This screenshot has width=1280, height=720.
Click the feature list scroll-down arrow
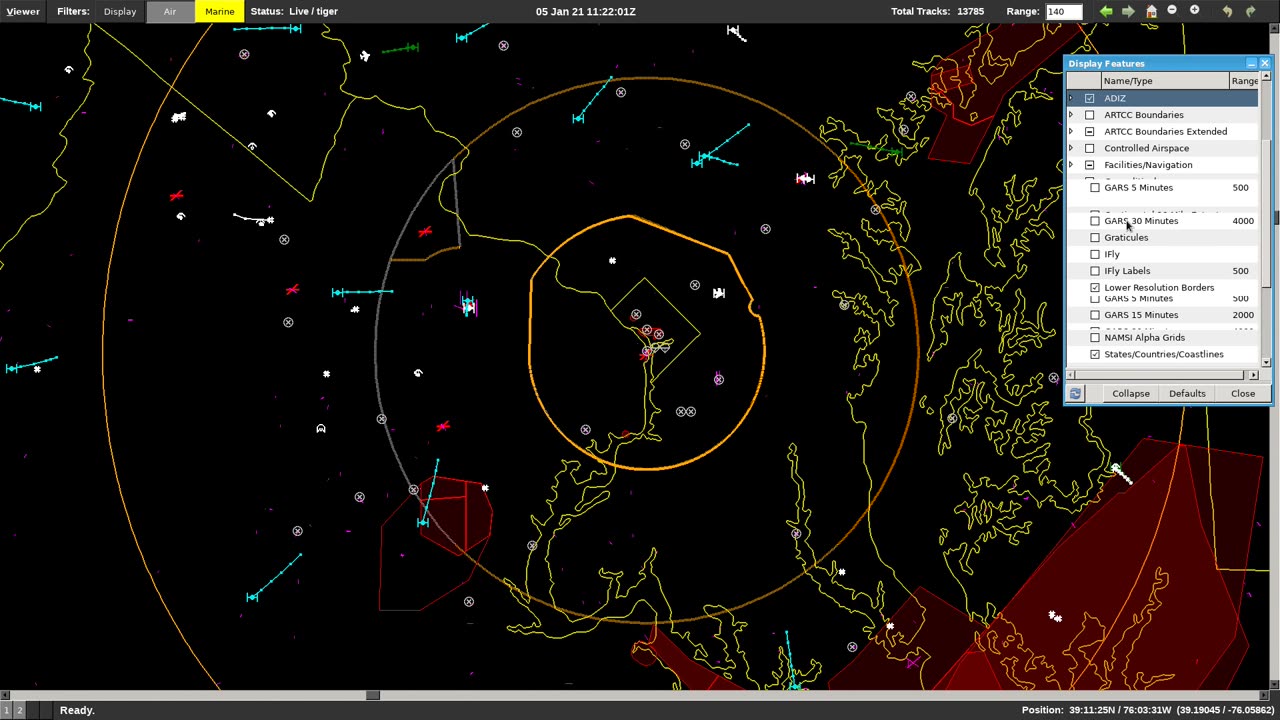(x=1266, y=362)
